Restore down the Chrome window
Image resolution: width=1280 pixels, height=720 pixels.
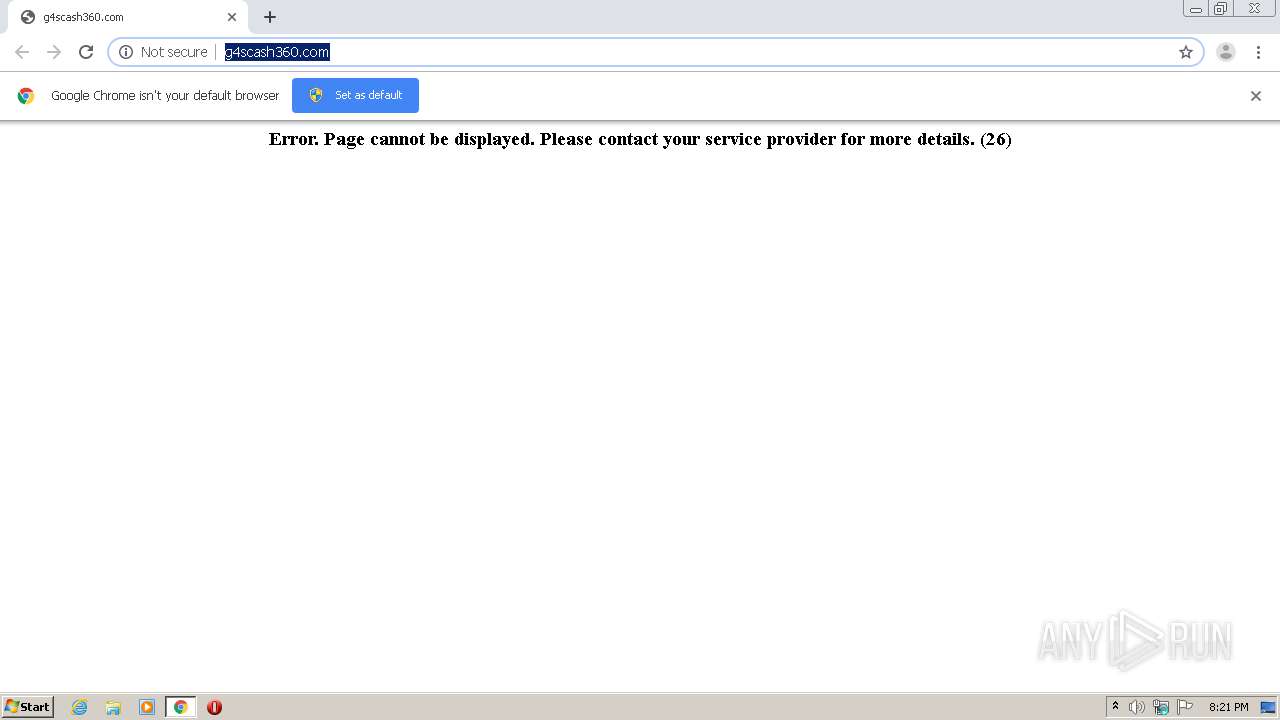[1220, 9]
